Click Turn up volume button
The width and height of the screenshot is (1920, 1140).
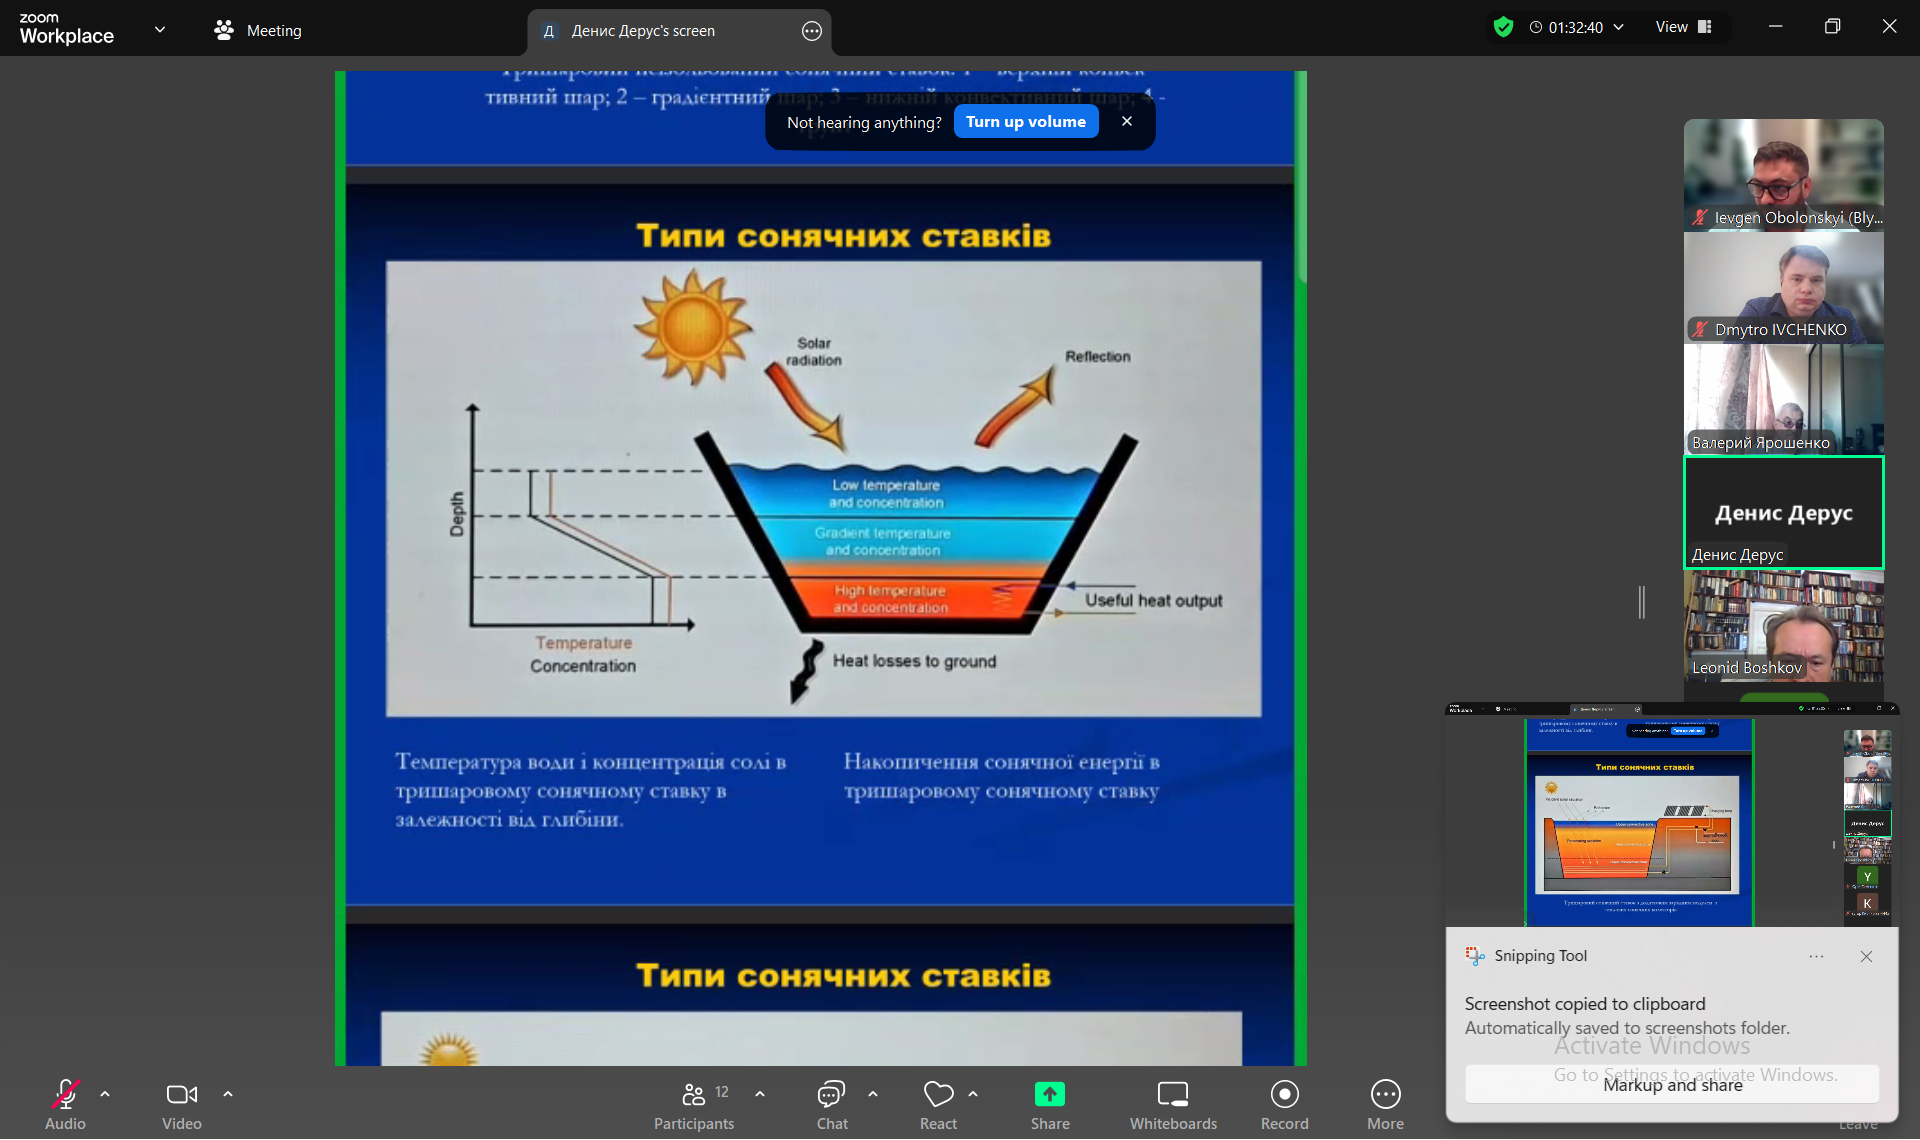(x=1026, y=122)
